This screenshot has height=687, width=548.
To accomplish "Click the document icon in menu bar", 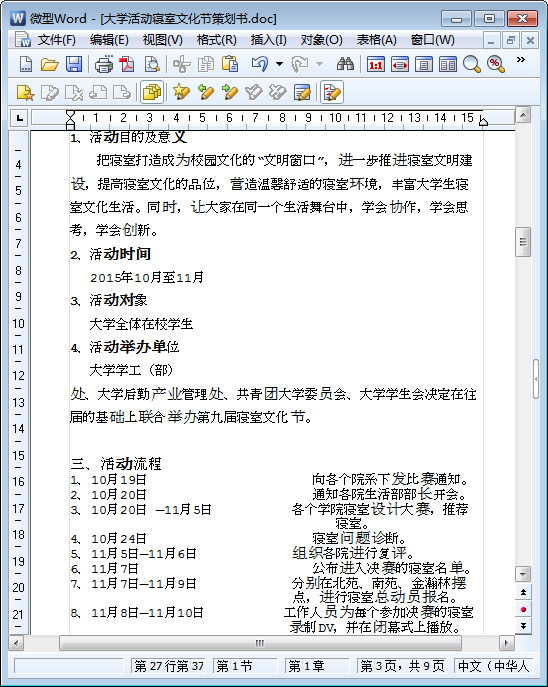I will point(22,40).
